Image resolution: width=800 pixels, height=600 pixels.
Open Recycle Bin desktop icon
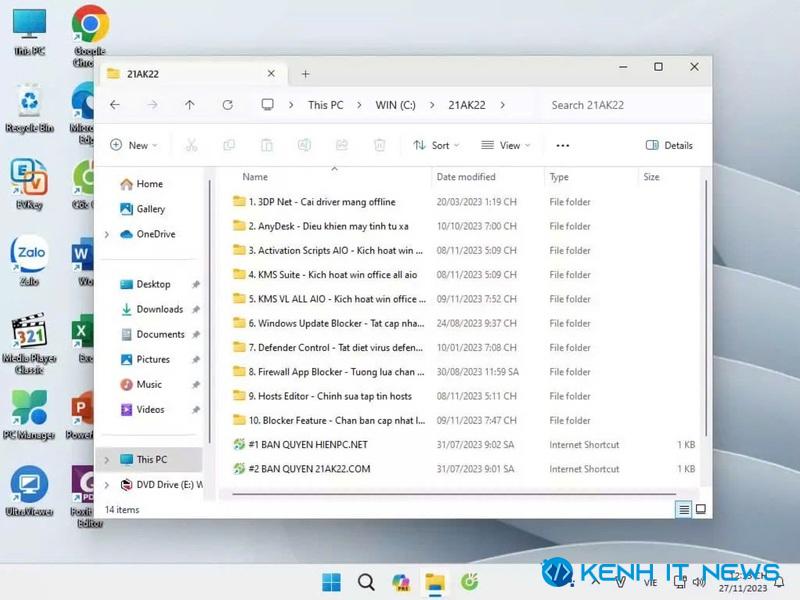pos(29,109)
